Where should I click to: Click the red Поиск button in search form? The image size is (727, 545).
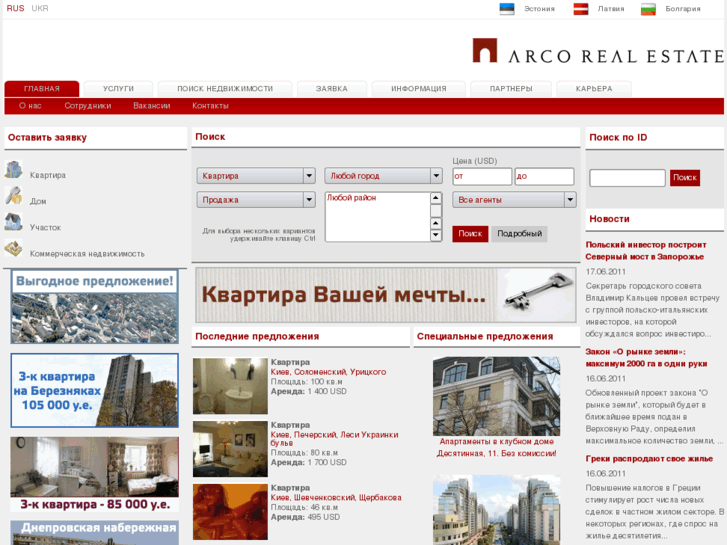click(x=470, y=234)
